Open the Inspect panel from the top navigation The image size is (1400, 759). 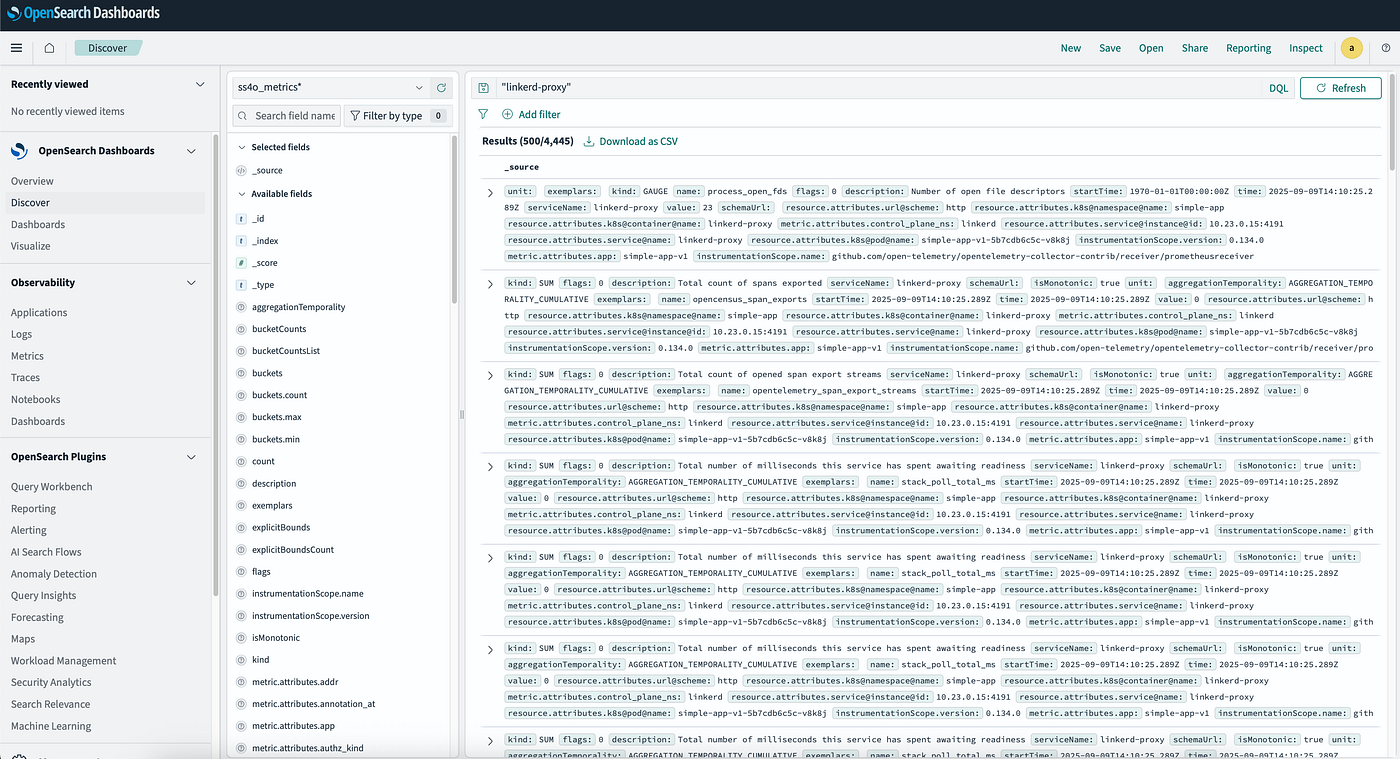pyautogui.click(x=1306, y=48)
